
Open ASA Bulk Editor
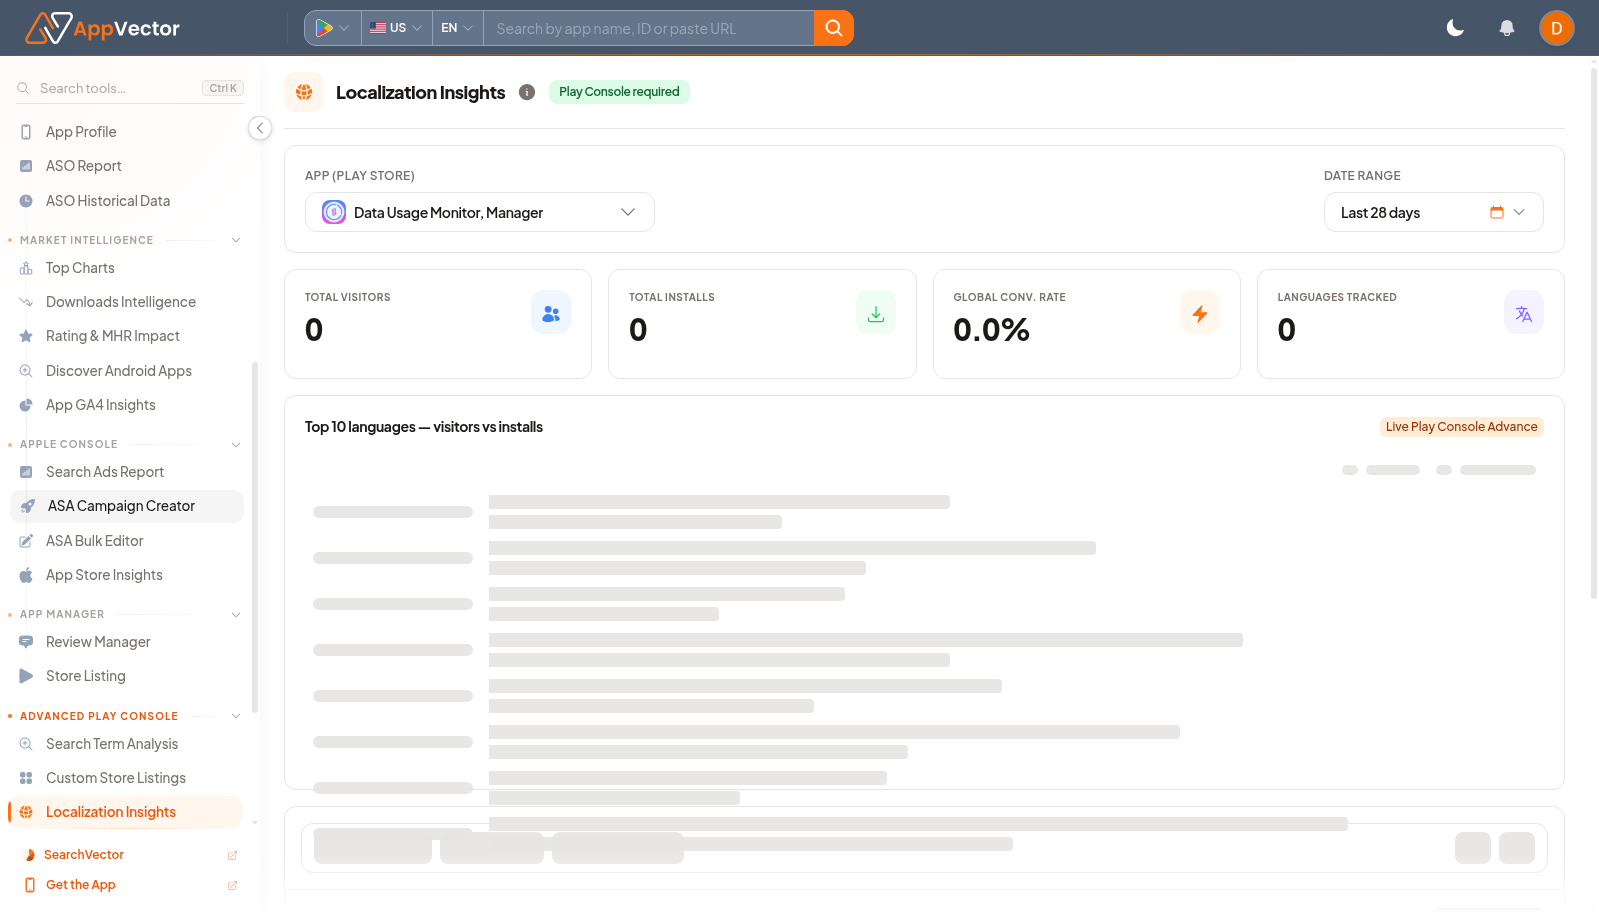pyautogui.click(x=126, y=541)
